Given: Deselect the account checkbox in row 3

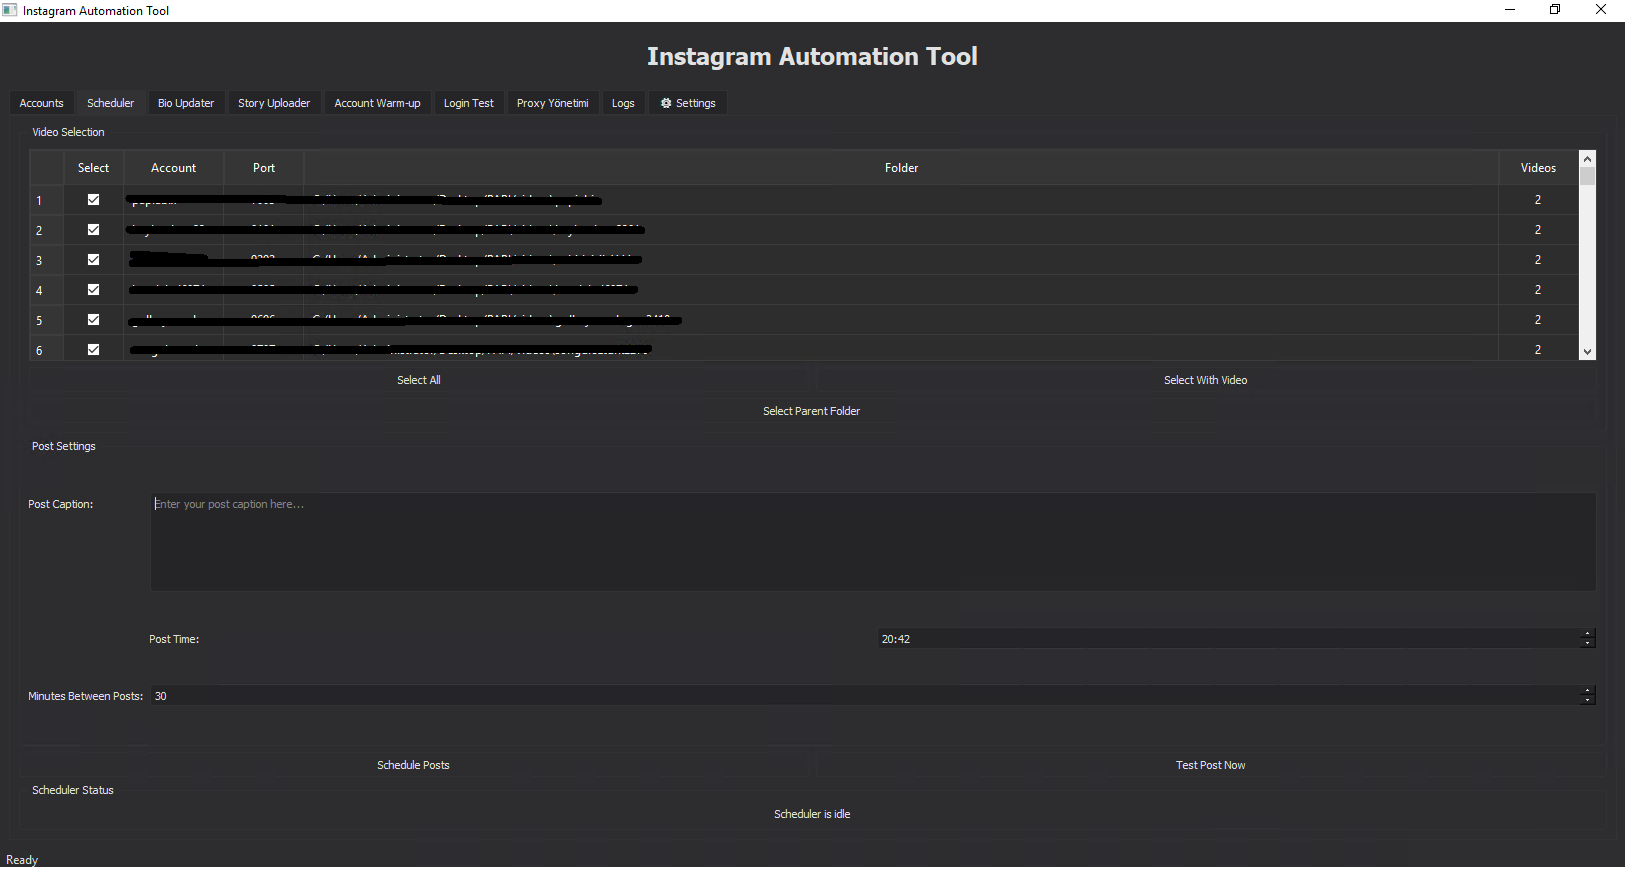Looking at the screenshot, I should 93,260.
